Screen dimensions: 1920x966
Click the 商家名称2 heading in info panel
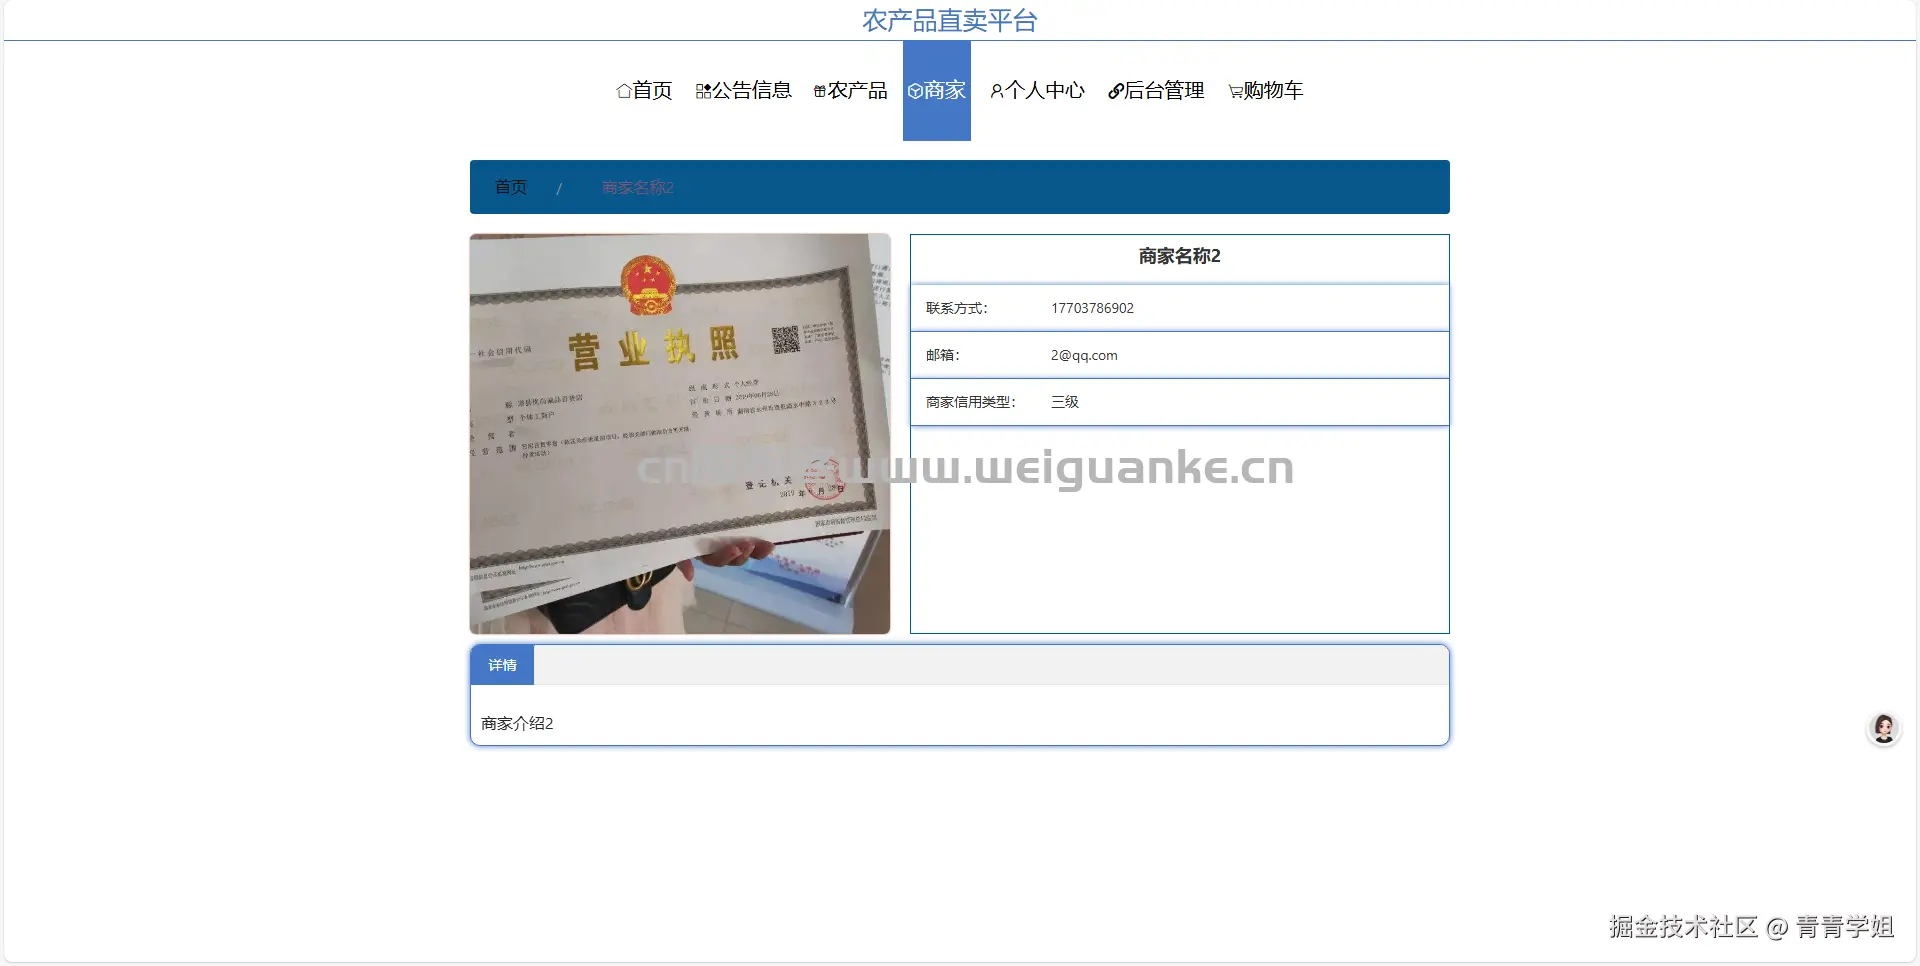(1180, 256)
